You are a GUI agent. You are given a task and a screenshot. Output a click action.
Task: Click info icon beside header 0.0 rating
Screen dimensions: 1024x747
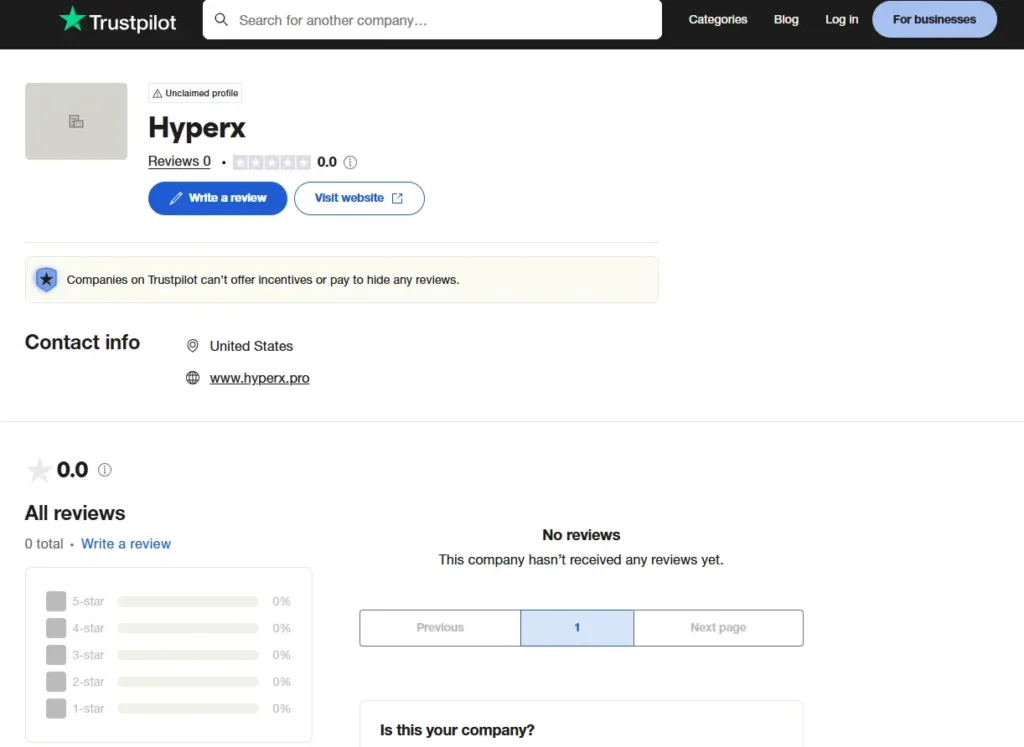tap(350, 162)
